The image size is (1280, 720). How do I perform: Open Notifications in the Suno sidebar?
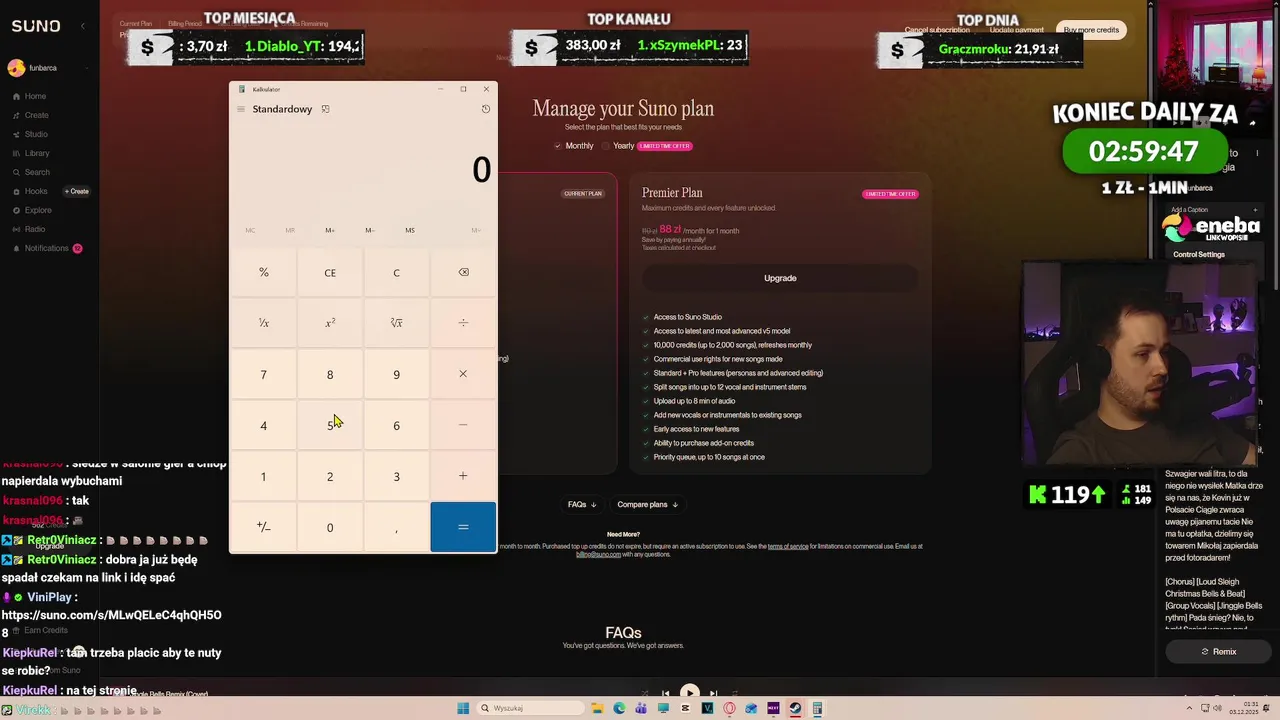point(46,248)
